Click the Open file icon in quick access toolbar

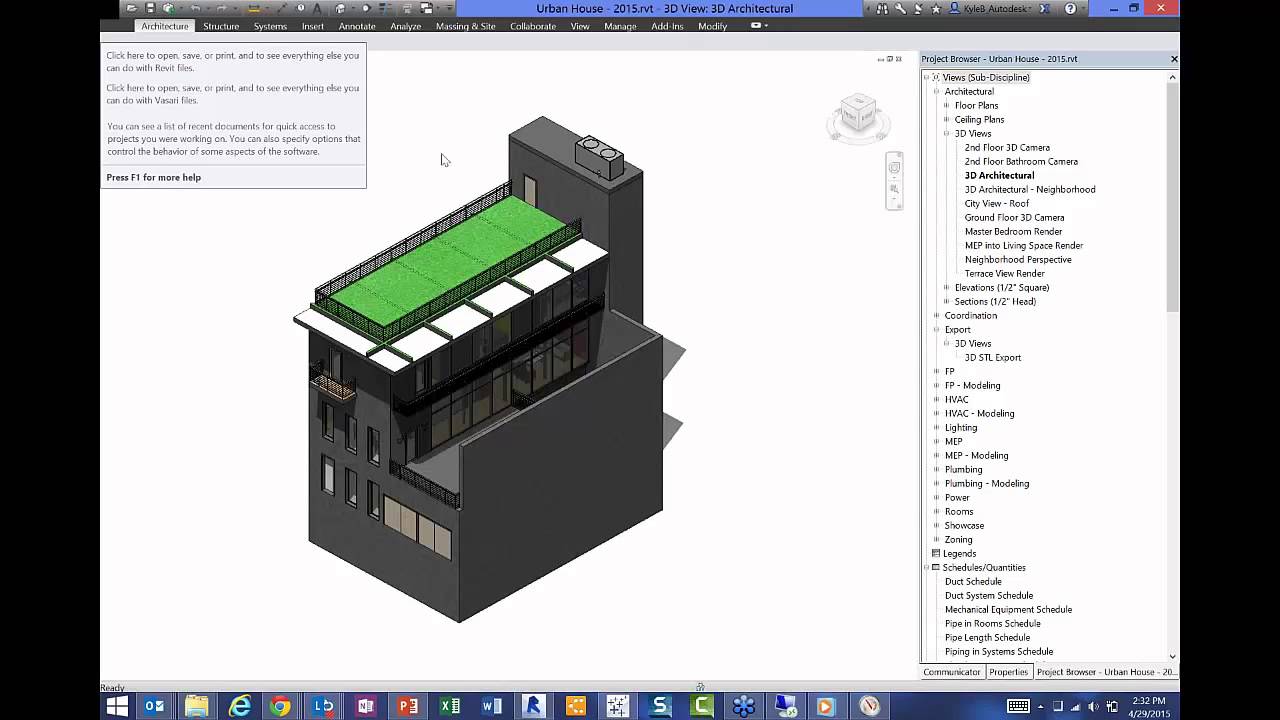pos(131,8)
